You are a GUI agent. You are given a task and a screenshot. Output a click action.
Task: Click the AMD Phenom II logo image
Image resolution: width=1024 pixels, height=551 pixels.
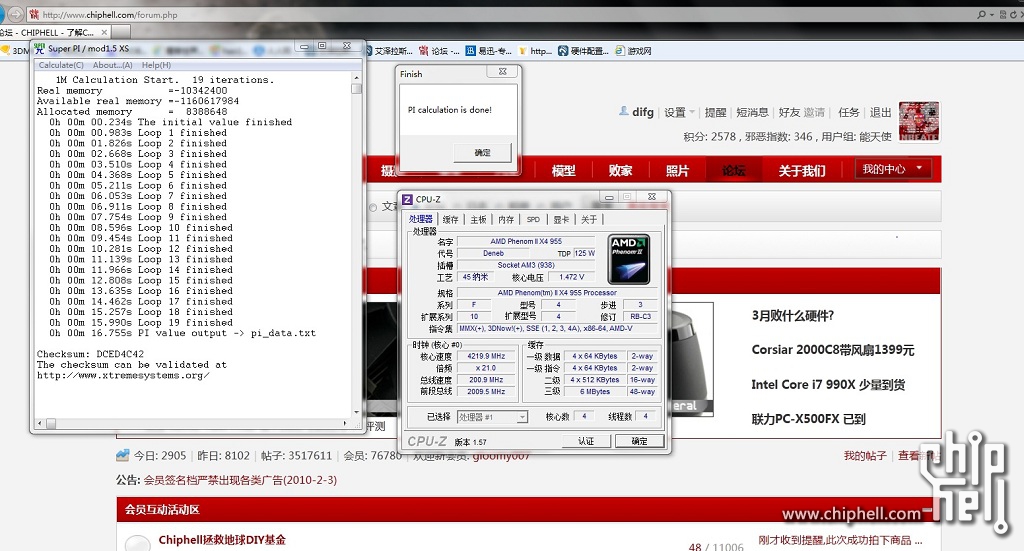[629, 259]
